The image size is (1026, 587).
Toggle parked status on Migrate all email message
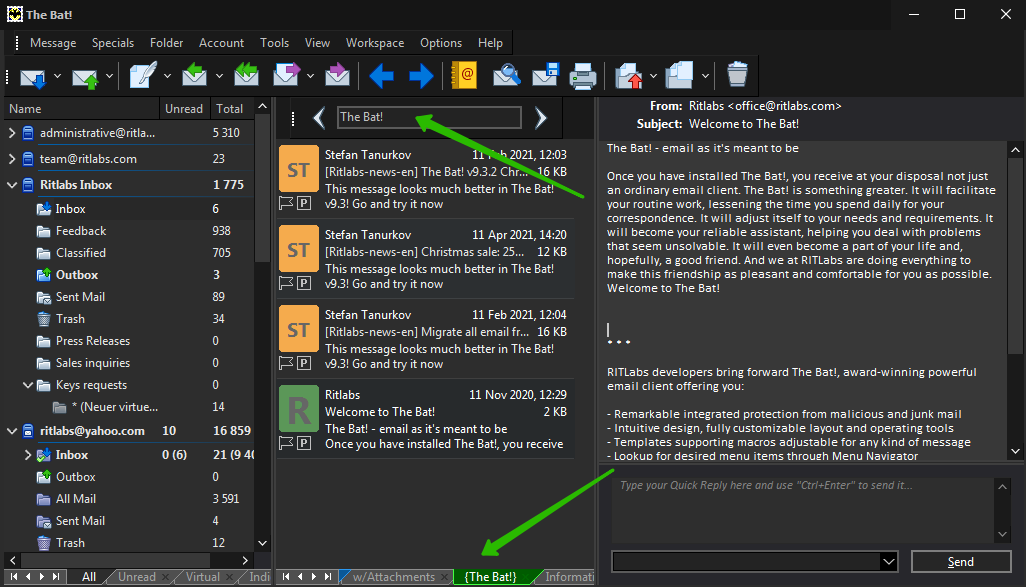tap(304, 363)
